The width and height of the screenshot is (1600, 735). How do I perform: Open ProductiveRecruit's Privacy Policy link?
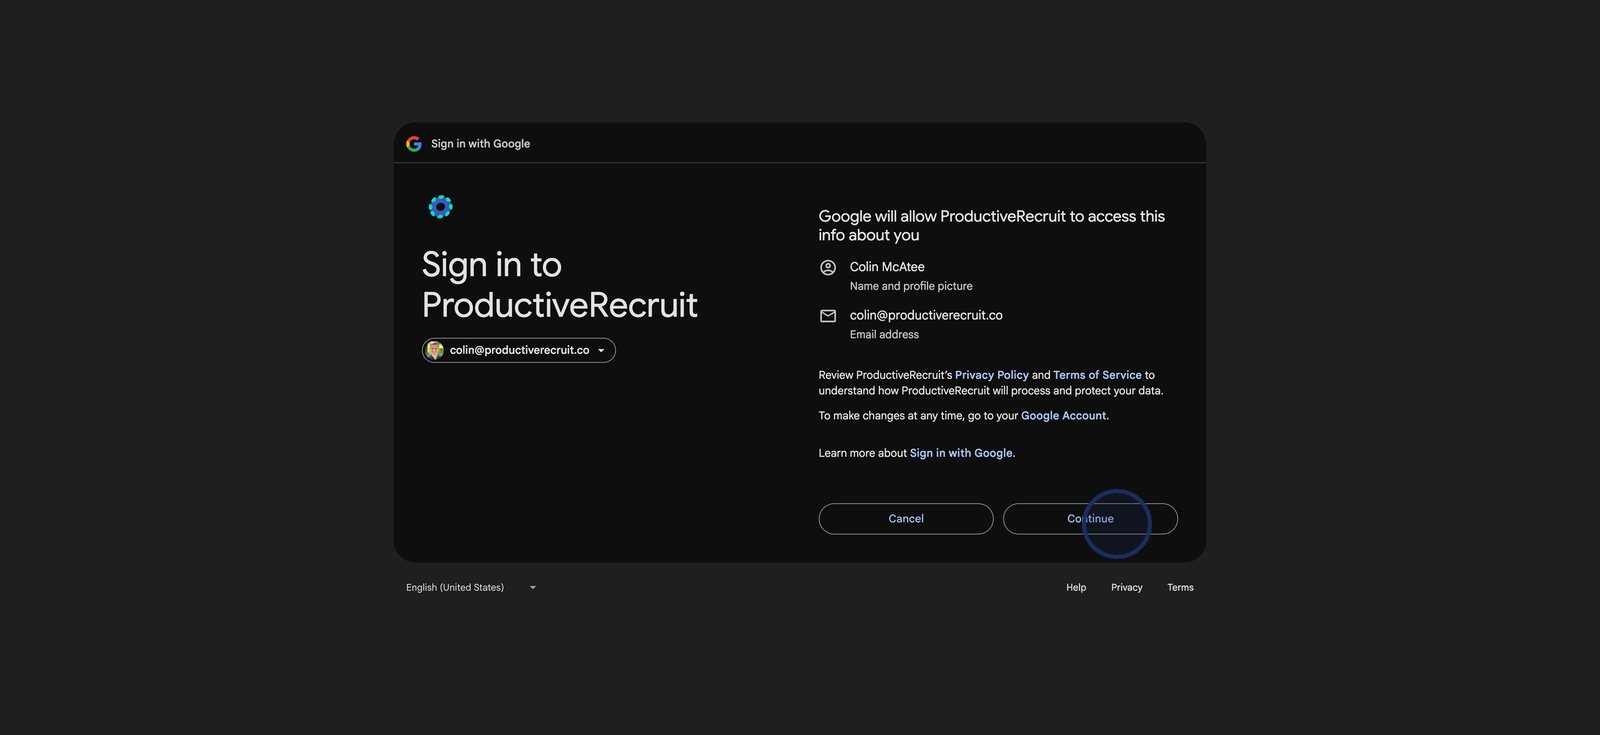pyautogui.click(x=991, y=375)
